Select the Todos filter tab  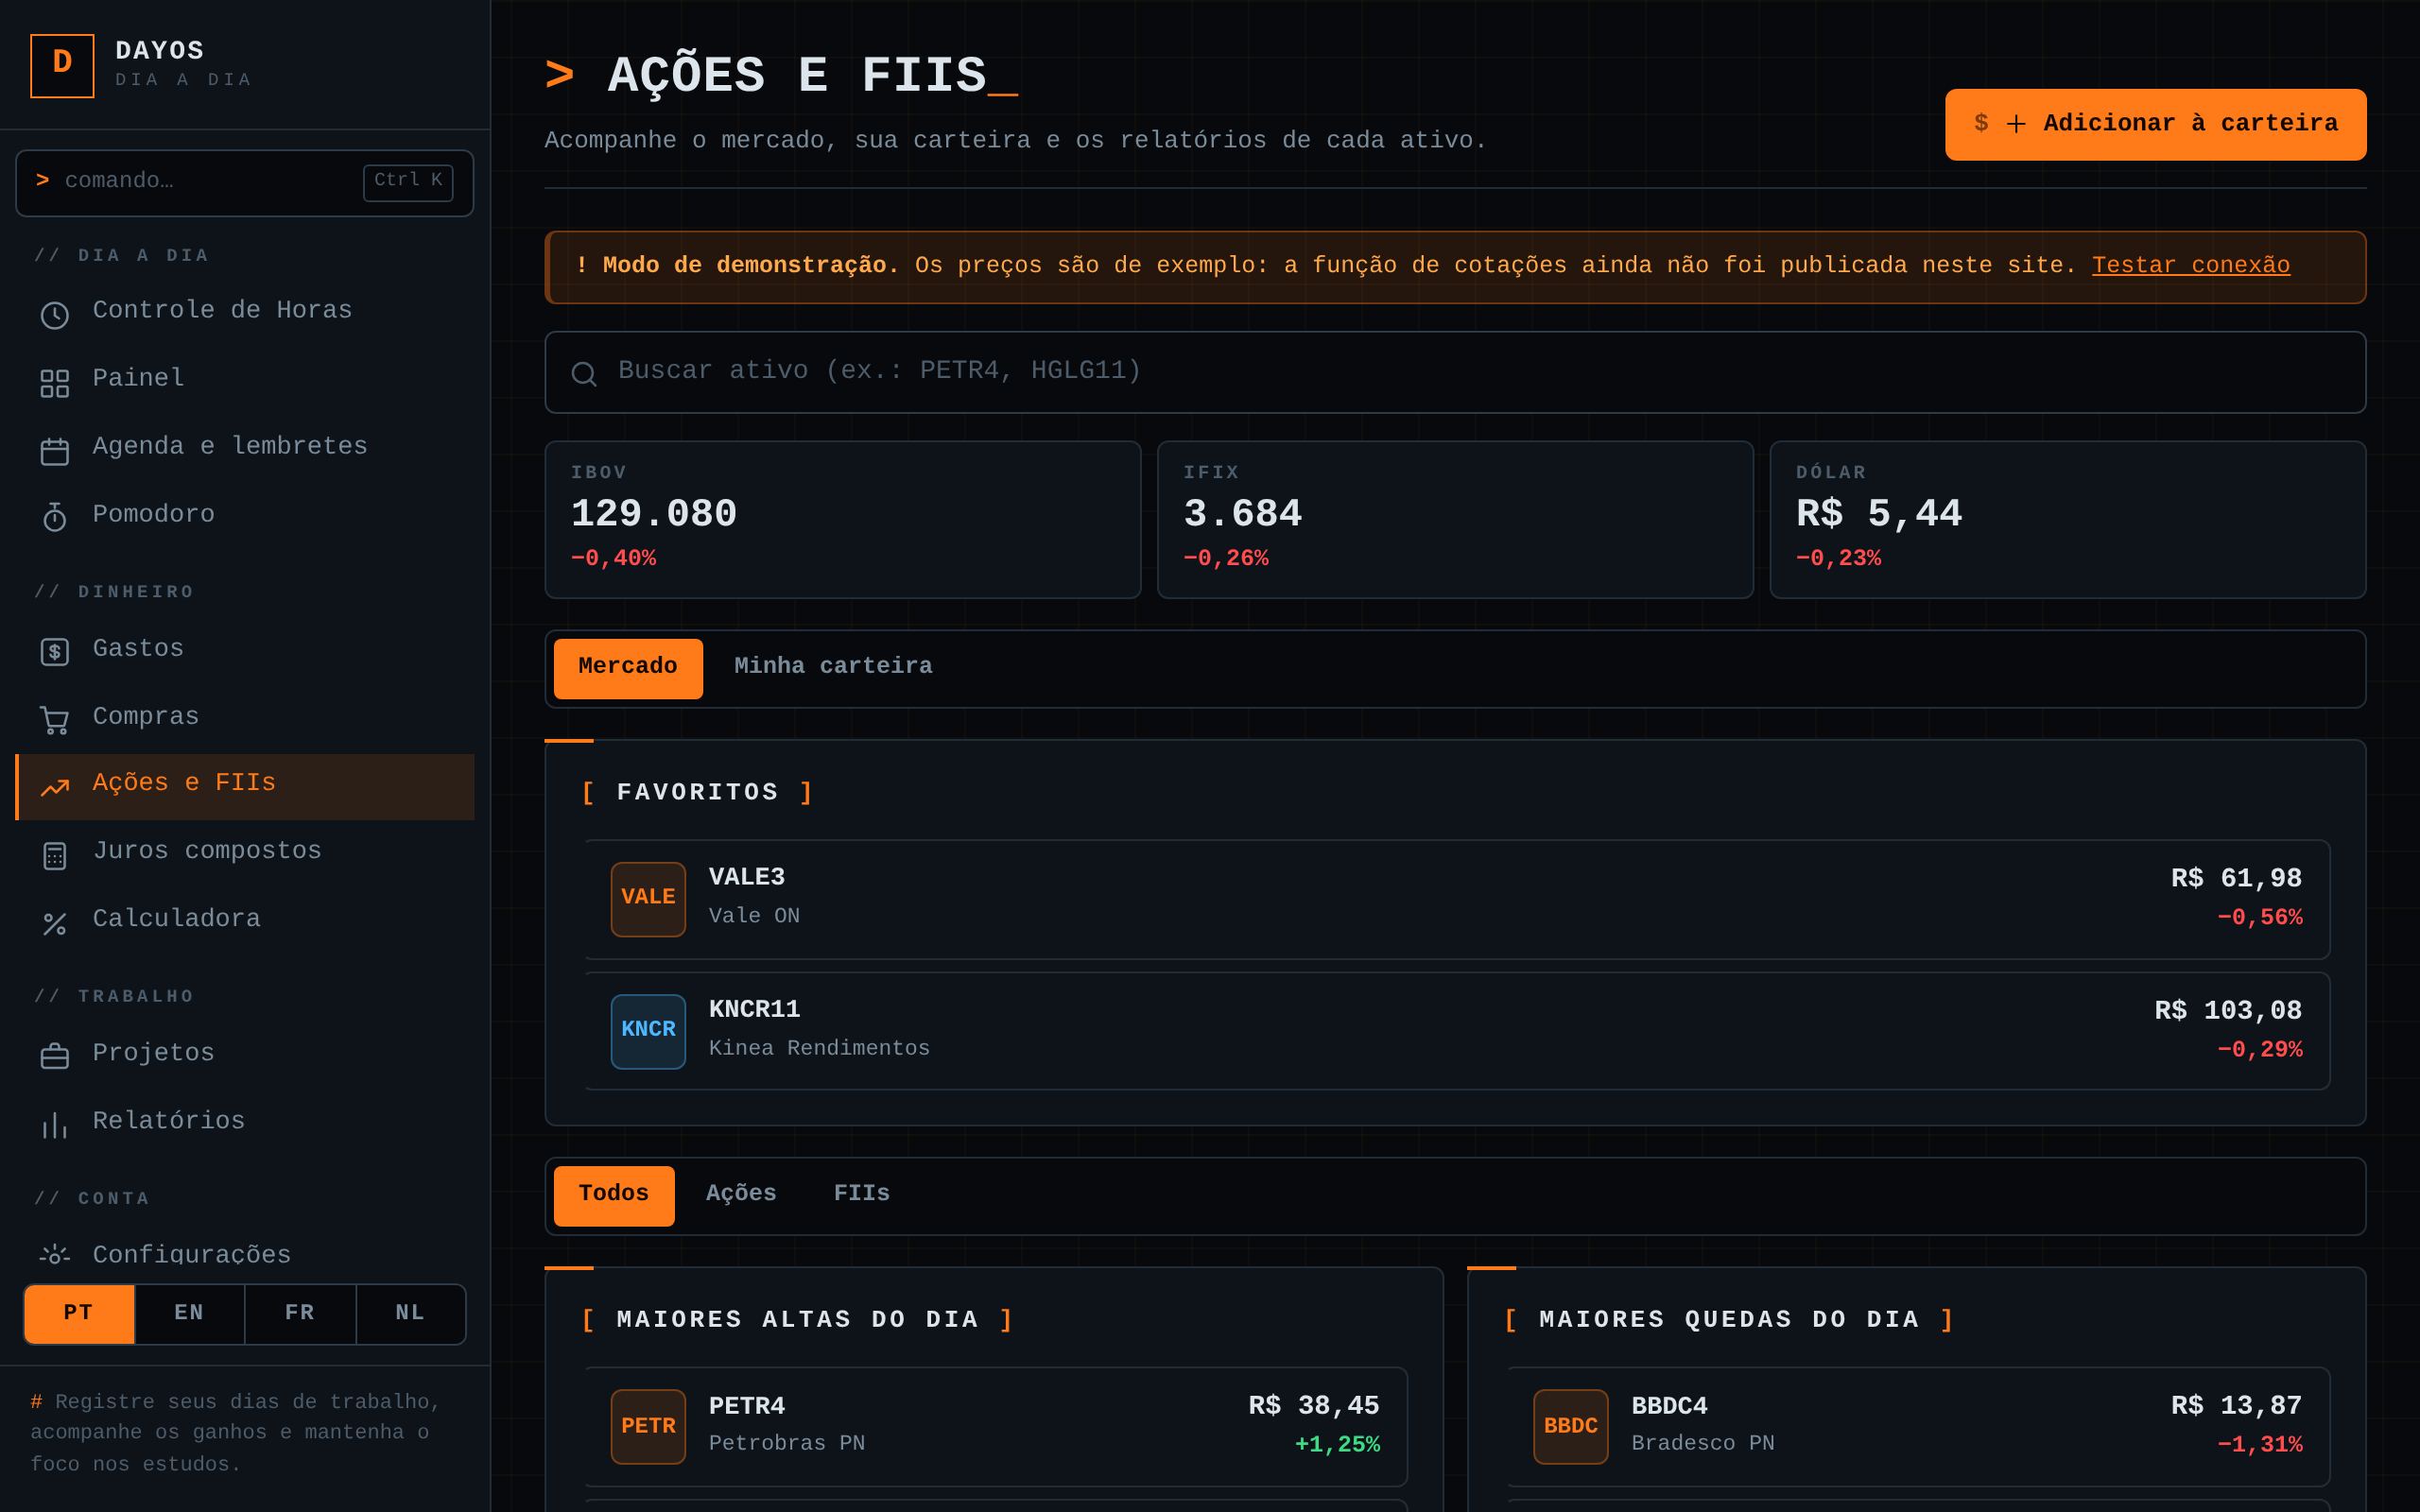(x=614, y=1195)
